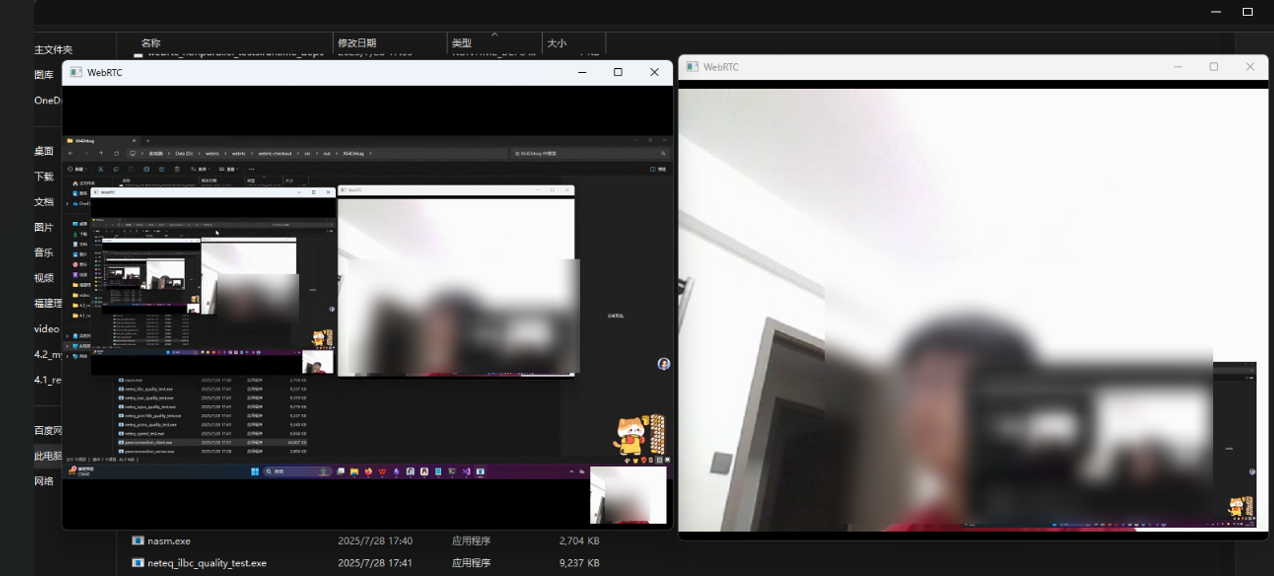Screen dimensions: 1274x576
Task: Click the nasm.exe file icon
Action: pos(138,541)
